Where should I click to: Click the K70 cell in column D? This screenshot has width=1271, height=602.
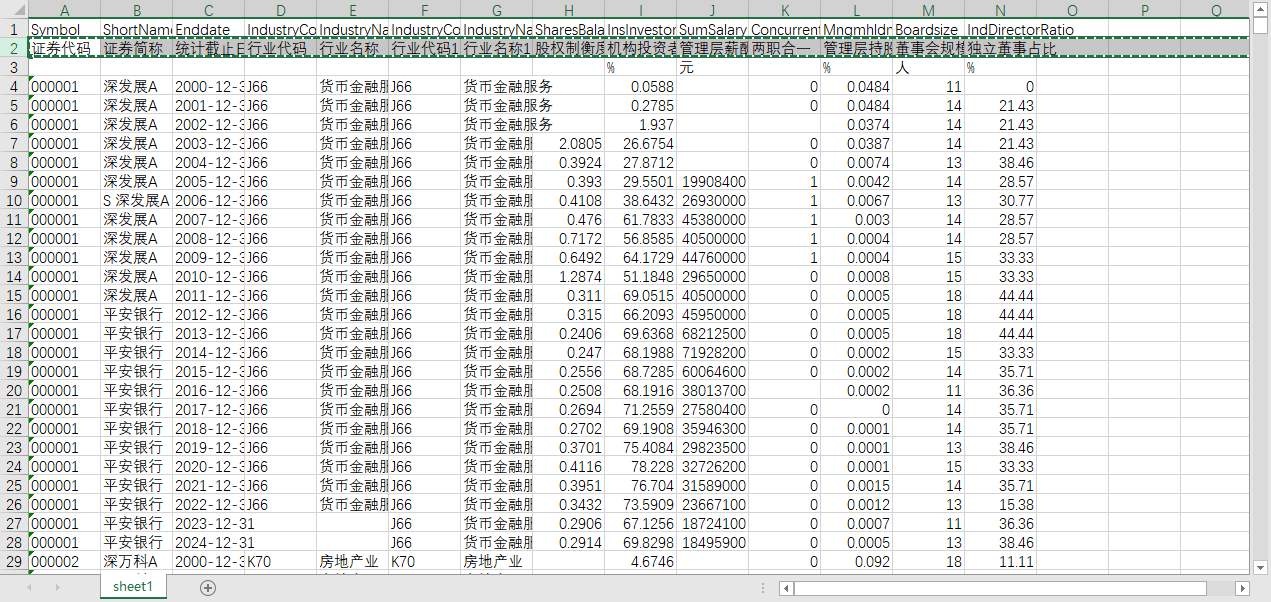pyautogui.click(x=280, y=562)
